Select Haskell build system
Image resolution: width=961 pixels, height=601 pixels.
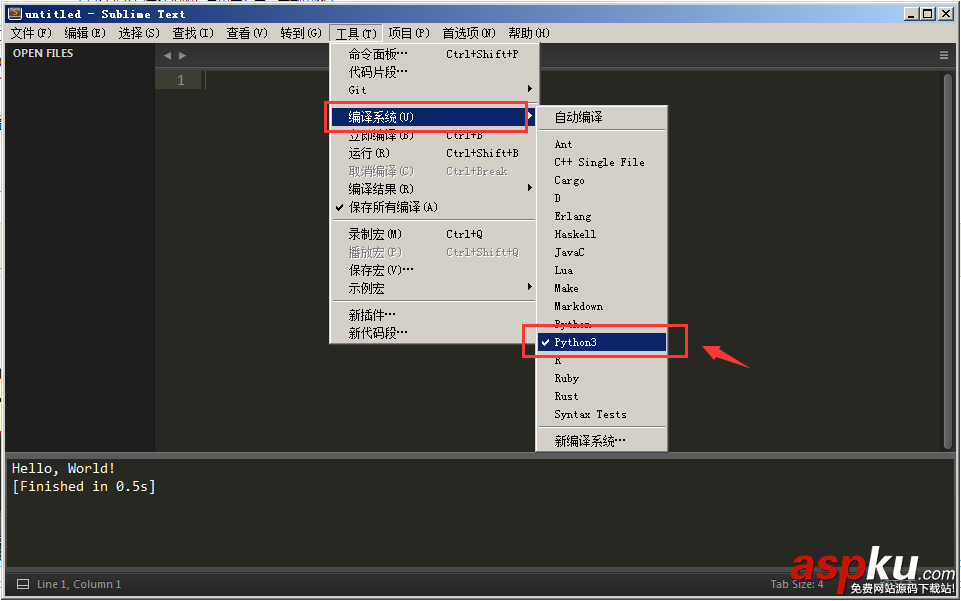(602, 234)
